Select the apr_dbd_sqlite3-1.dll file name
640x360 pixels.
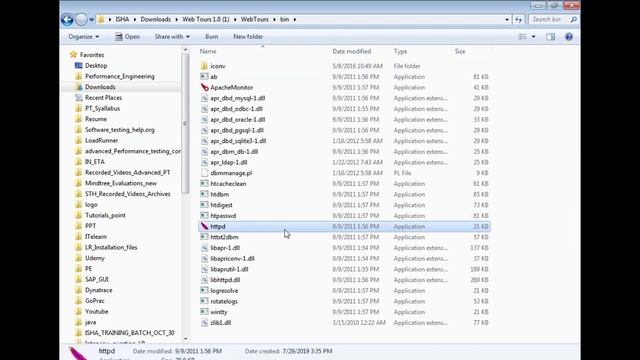click(x=238, y=141)
